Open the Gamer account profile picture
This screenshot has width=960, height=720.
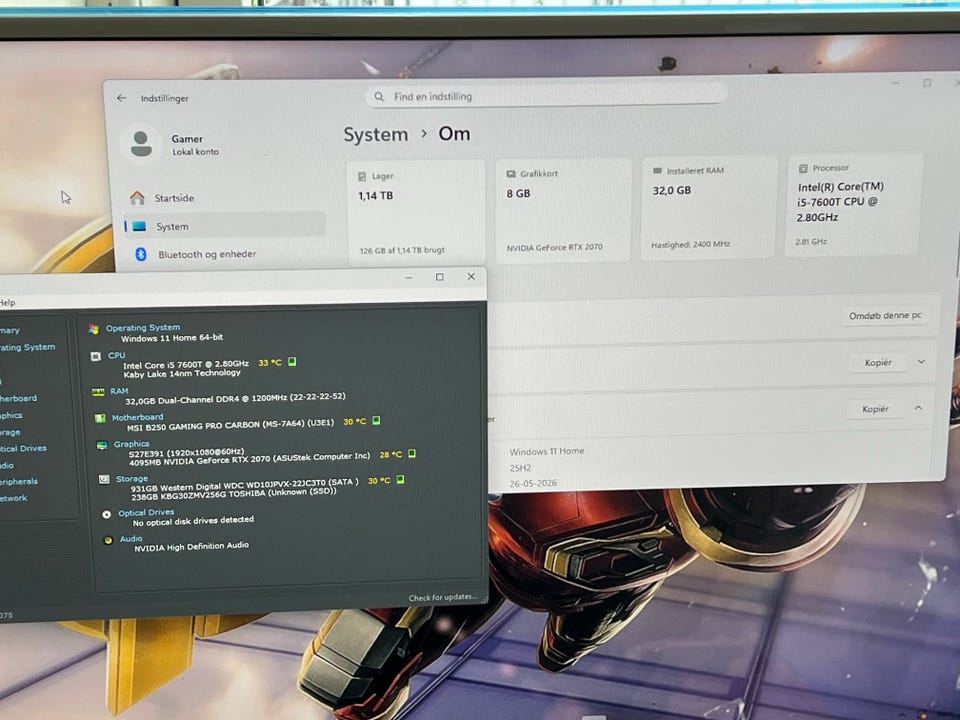click(x=141, y=144)
